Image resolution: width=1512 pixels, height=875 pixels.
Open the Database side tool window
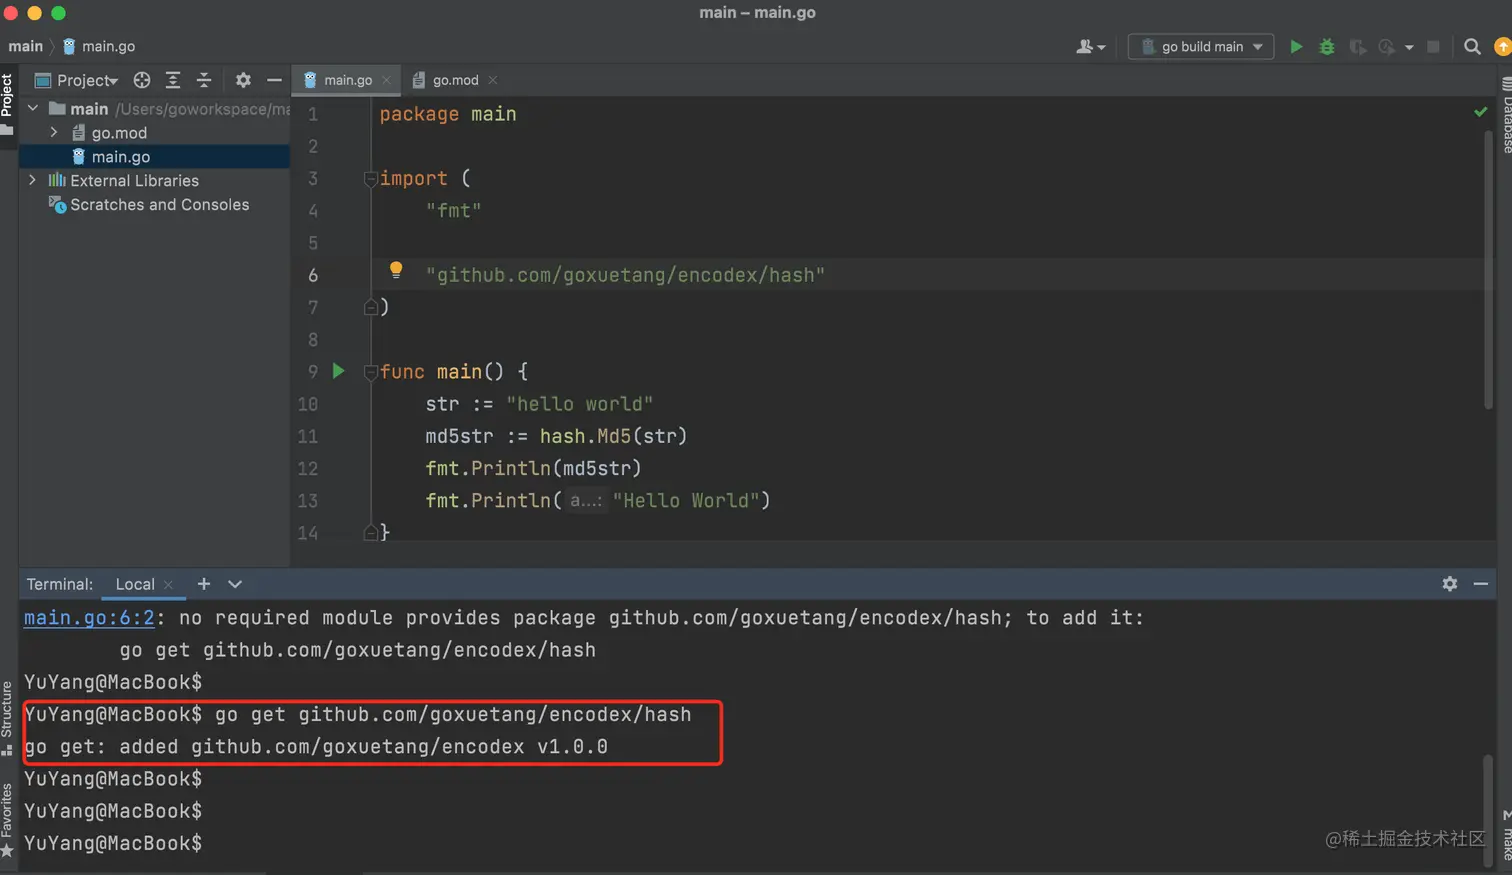point(1506,115)
